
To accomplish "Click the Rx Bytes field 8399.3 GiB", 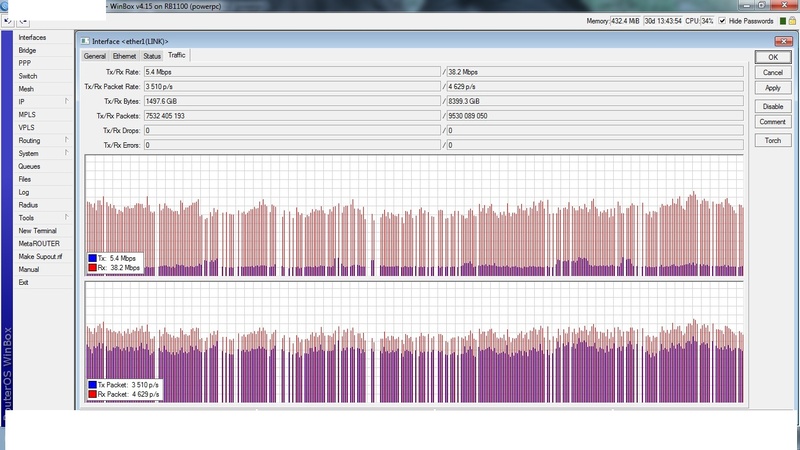I will pos(595,101).
